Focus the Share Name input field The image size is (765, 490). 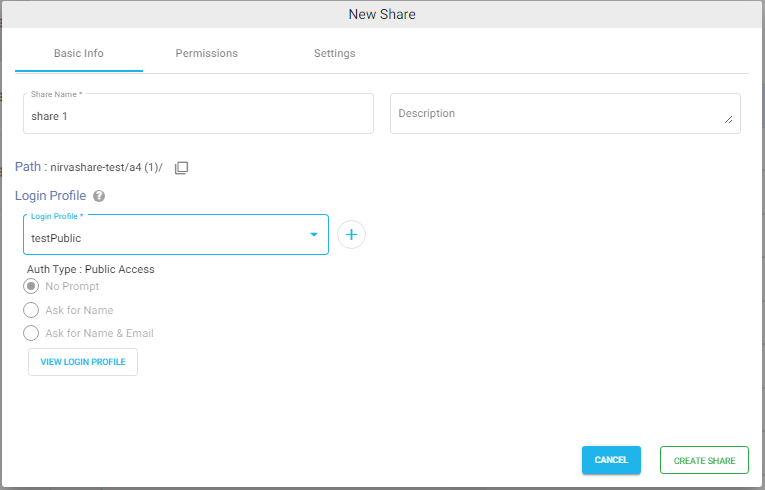(x=199, y=114)
